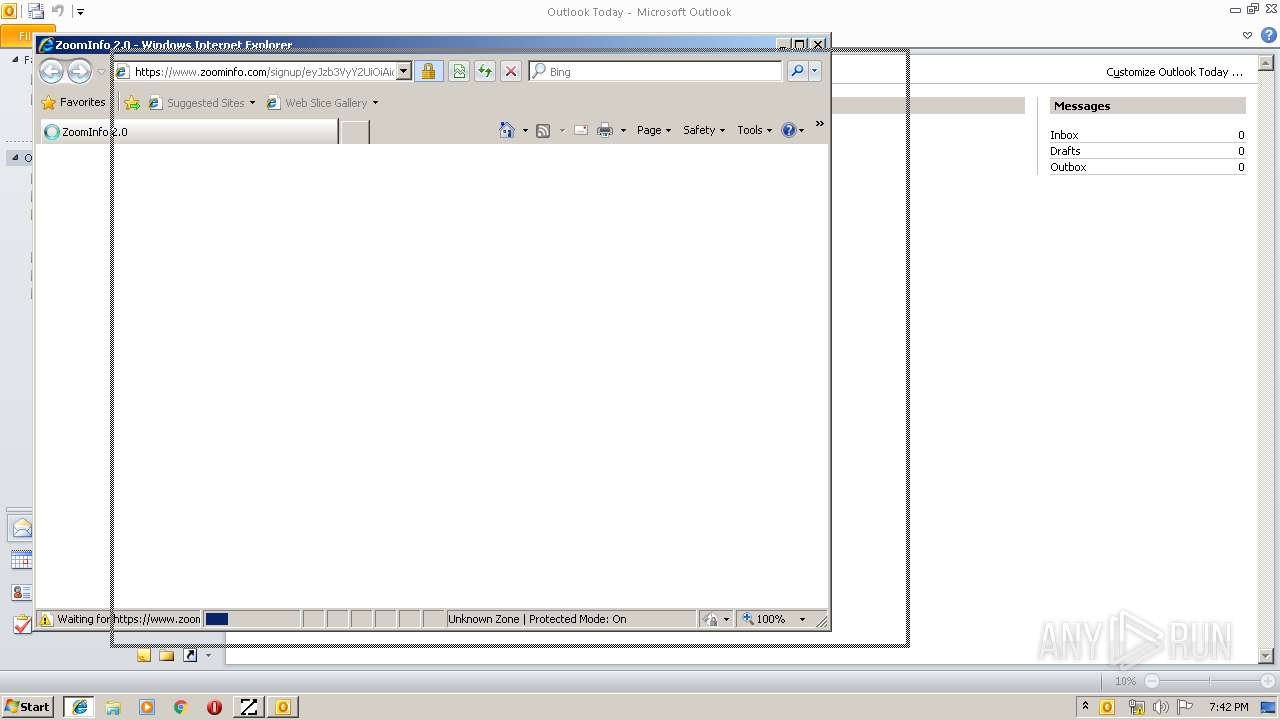This screenshot has width=1280, height=720.
Task: Expand Web Slice Gallery dropdown arrow
Action: 376,103
